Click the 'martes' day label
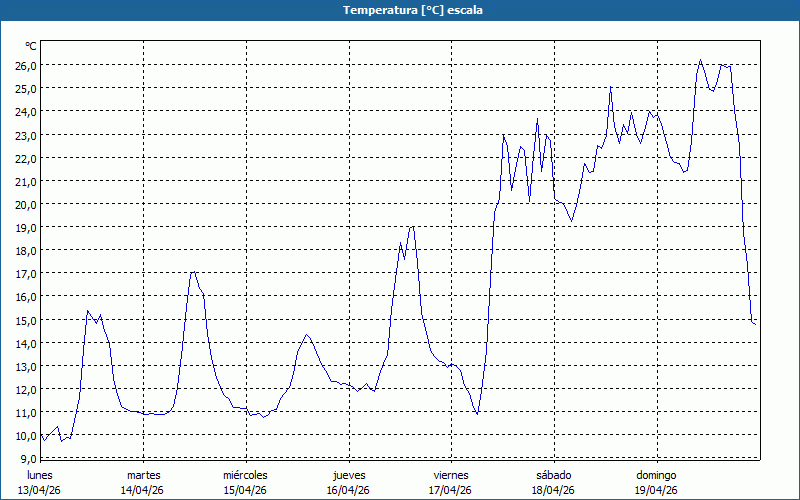This screenshot has height=500, width=800. click(x=143, y=475)
